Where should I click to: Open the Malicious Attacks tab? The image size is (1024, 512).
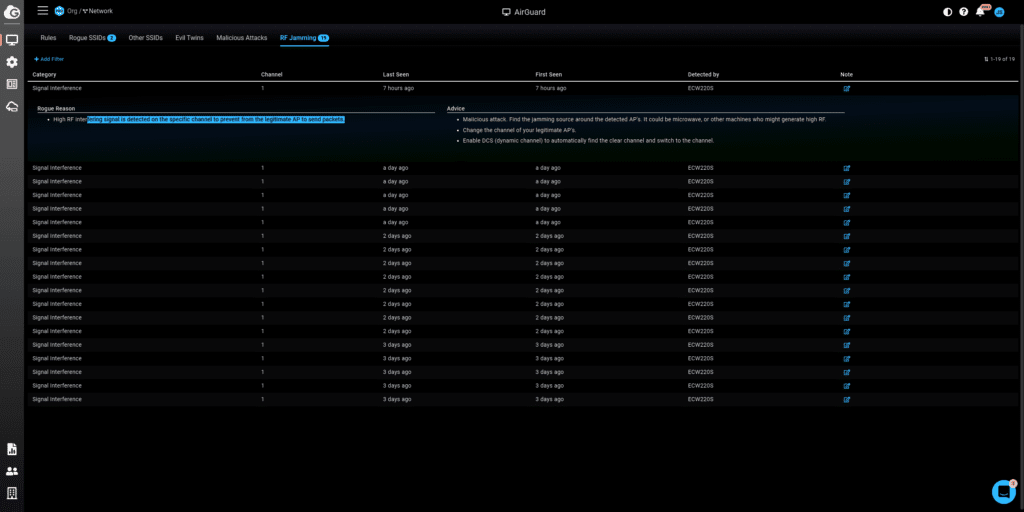coord(241,38)
